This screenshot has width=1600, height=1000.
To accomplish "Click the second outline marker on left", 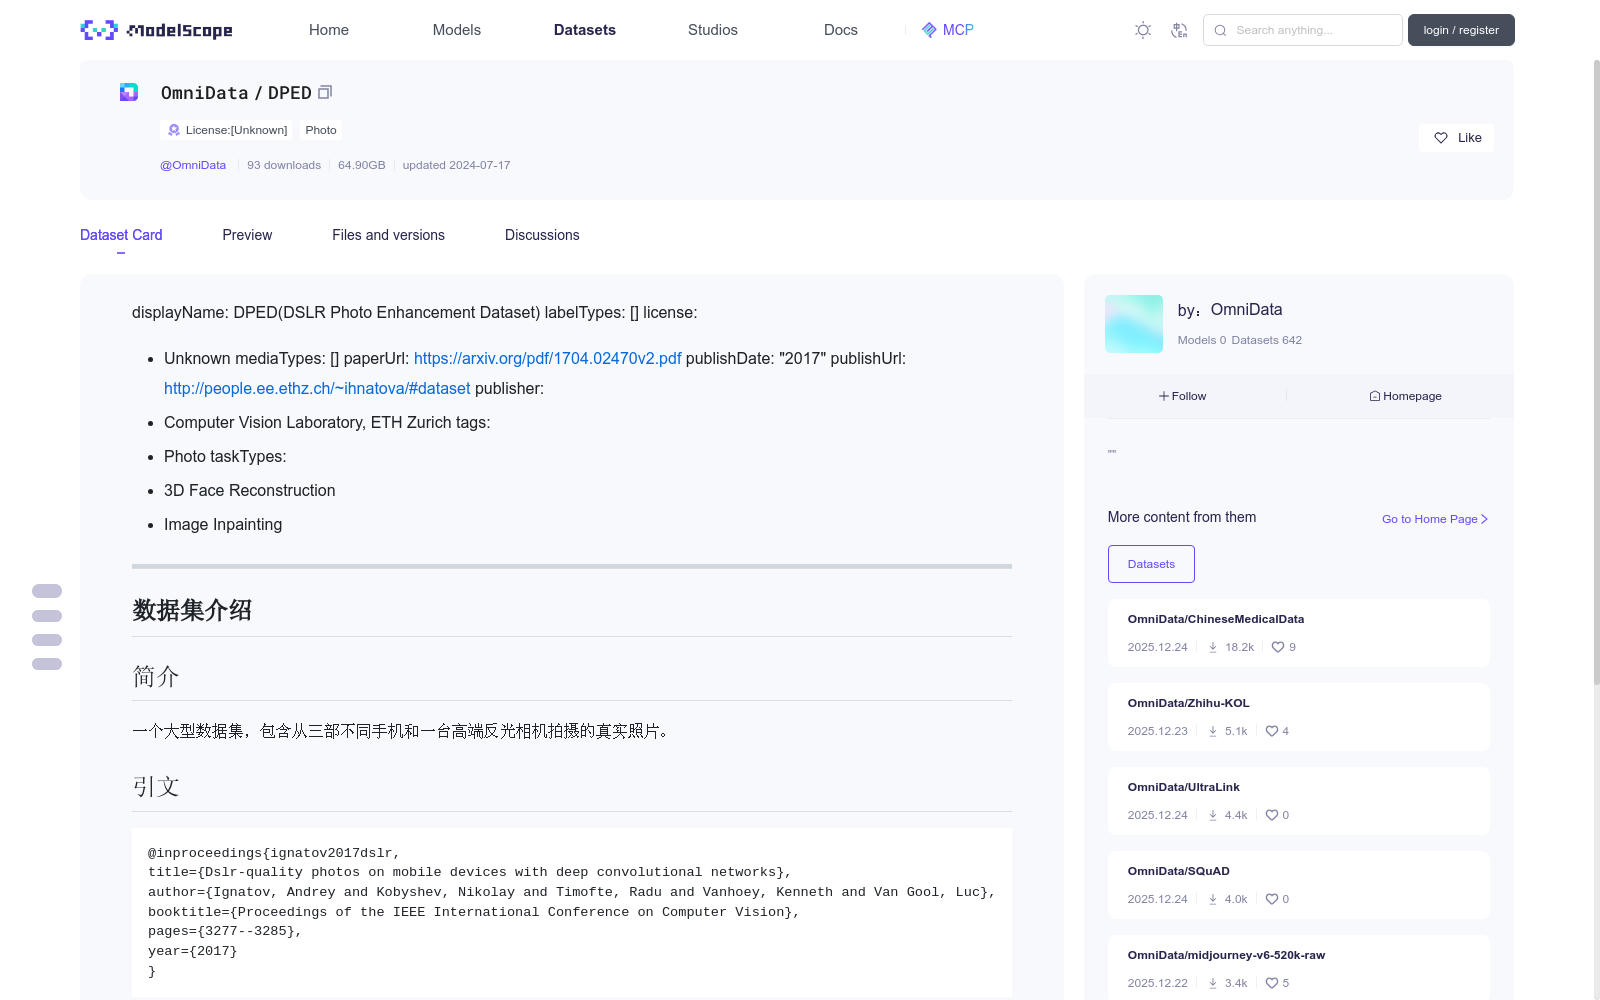I will click(47, 616).
